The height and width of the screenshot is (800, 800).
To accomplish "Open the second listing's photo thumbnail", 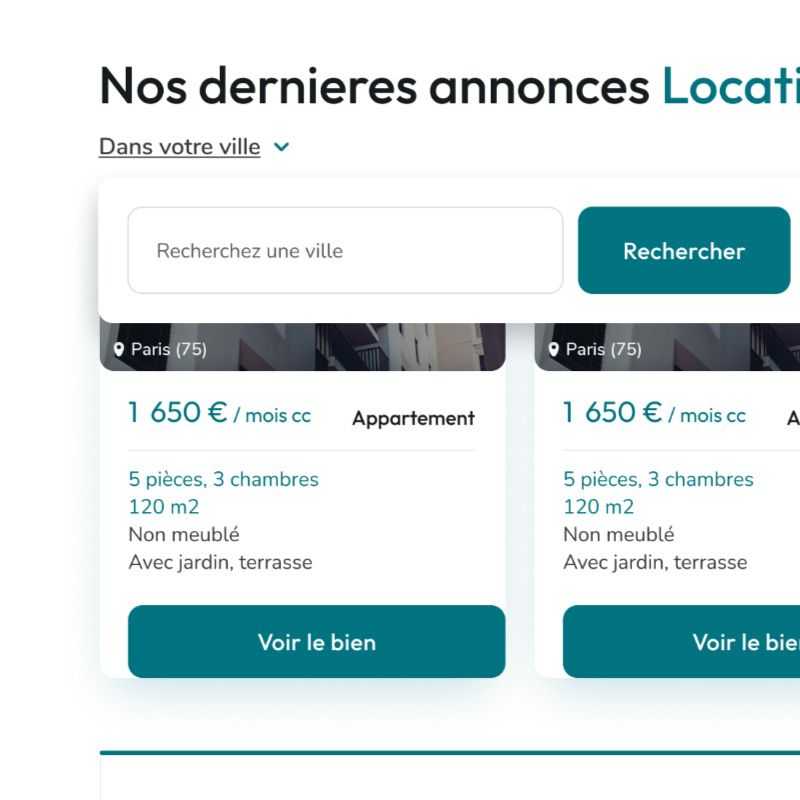I will (667, 347).
